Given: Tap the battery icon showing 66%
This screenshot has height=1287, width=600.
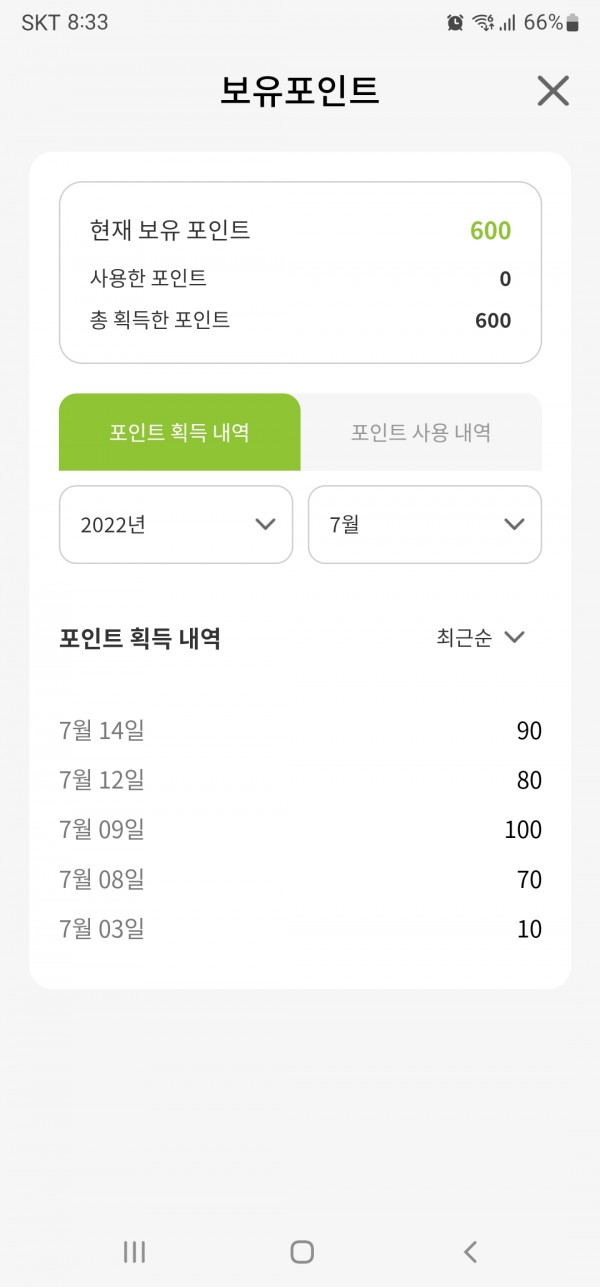Looking at the screenshot, I should coord(572,22).
